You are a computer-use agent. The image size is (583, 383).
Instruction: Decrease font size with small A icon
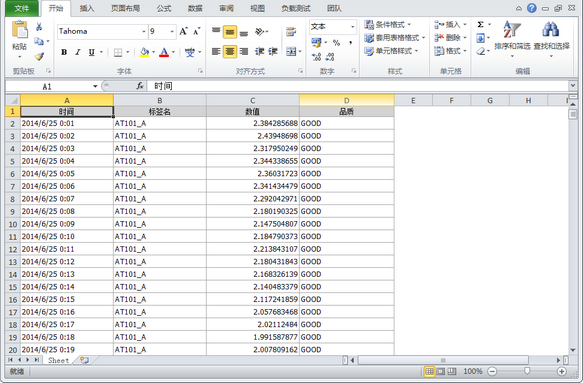coord(196,32)
